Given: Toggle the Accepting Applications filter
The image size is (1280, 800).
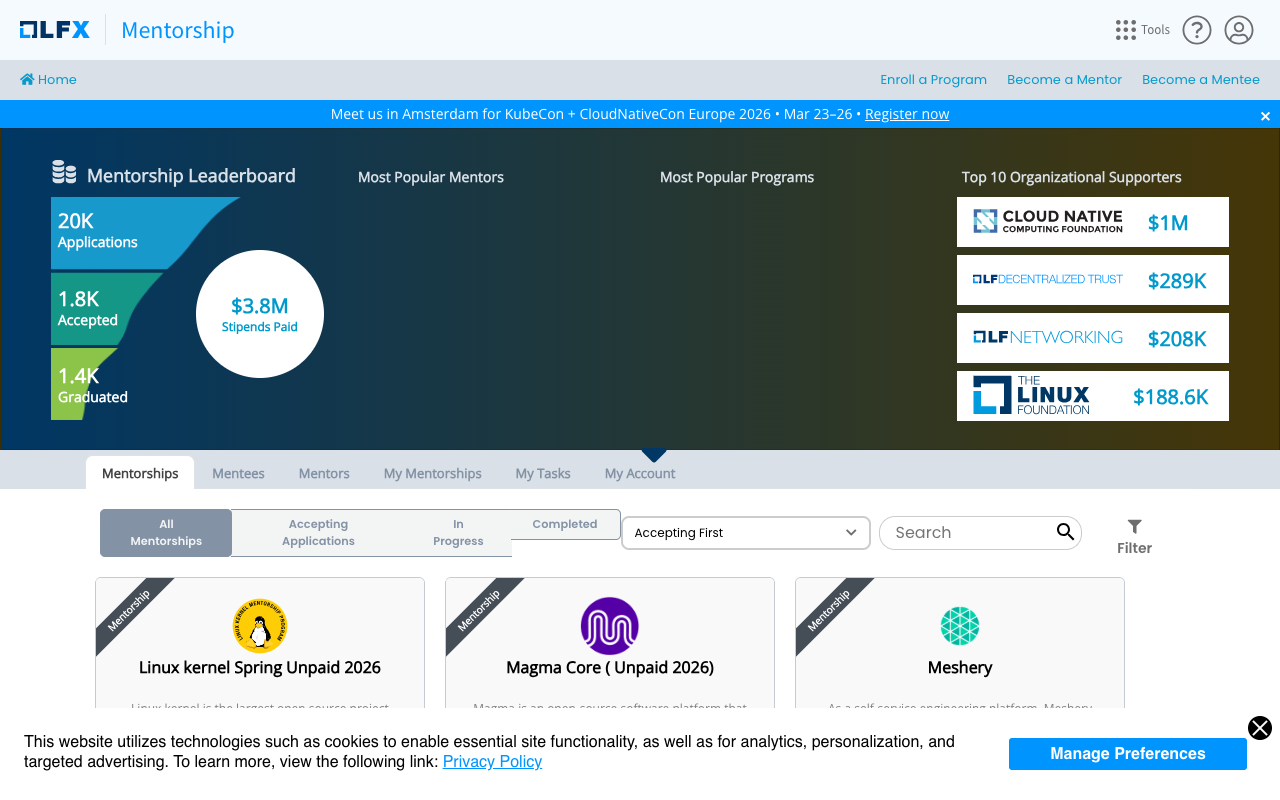Looking at the screenshot, I should pyautogui.click(x=318, y=532).
